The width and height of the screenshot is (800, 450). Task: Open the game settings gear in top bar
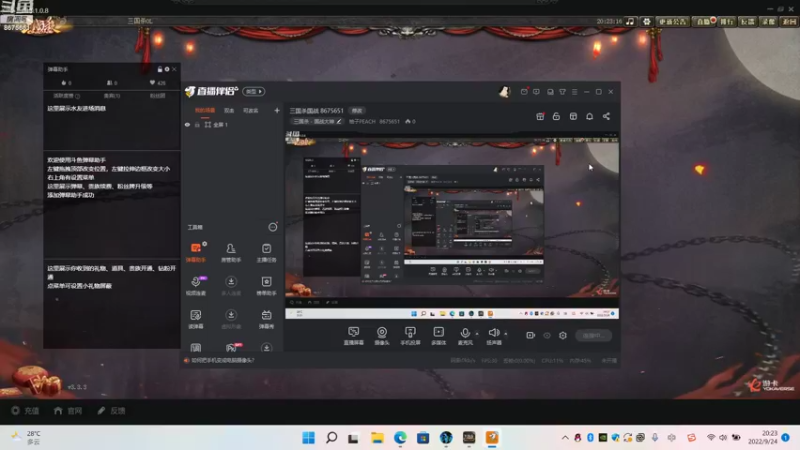[646, 21]
